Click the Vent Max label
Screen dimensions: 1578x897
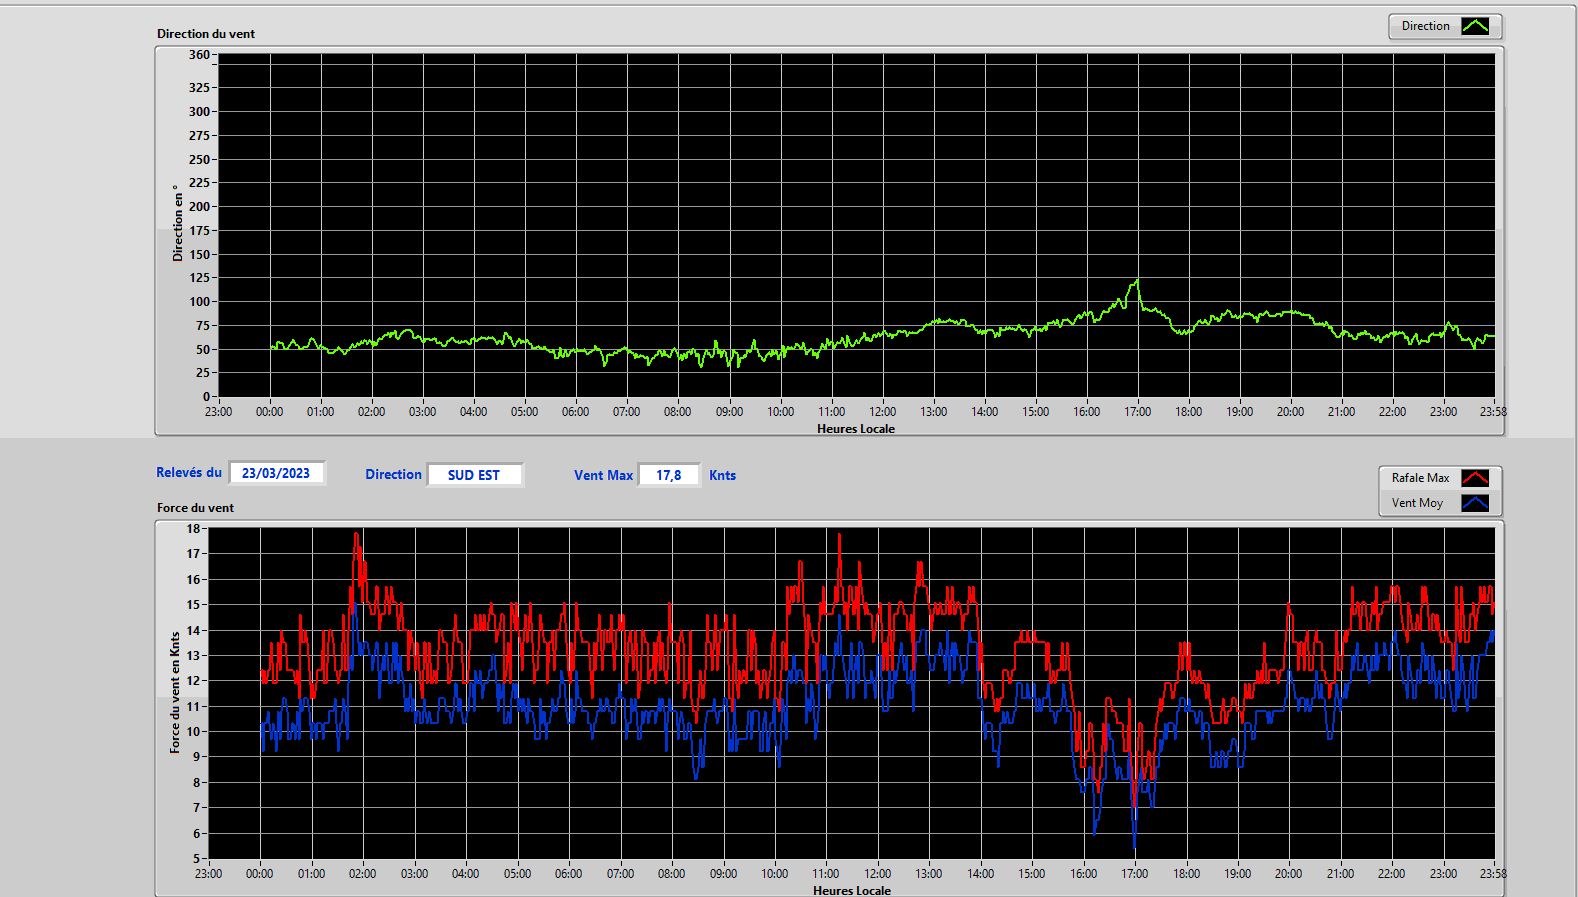(603, 475)
